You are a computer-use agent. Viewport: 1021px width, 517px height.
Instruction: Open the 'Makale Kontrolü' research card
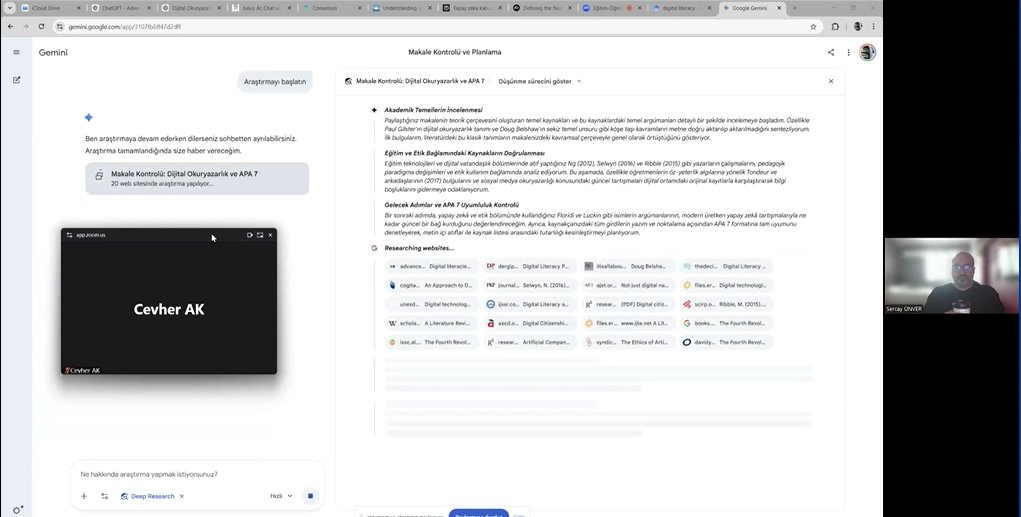(x=197, y=178)
